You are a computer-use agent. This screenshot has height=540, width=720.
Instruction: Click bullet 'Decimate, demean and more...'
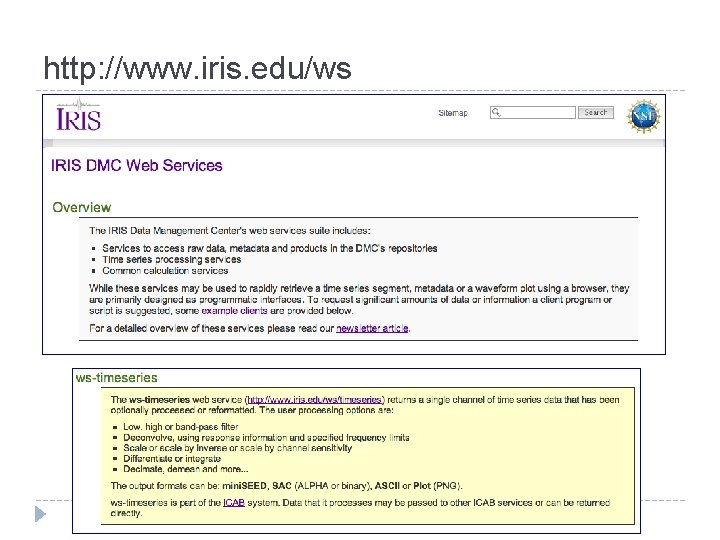[186, 469]
